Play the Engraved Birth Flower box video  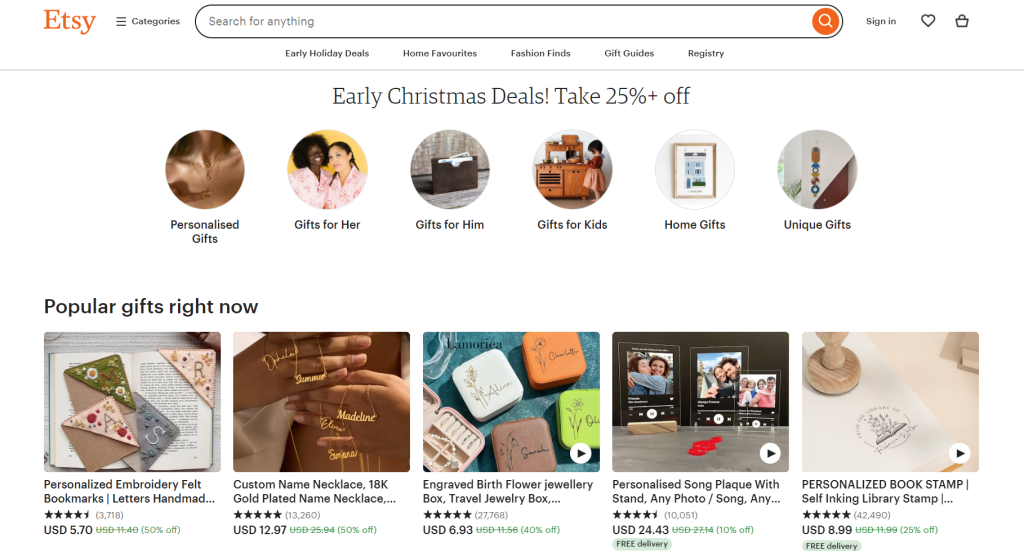coord(580,453)
